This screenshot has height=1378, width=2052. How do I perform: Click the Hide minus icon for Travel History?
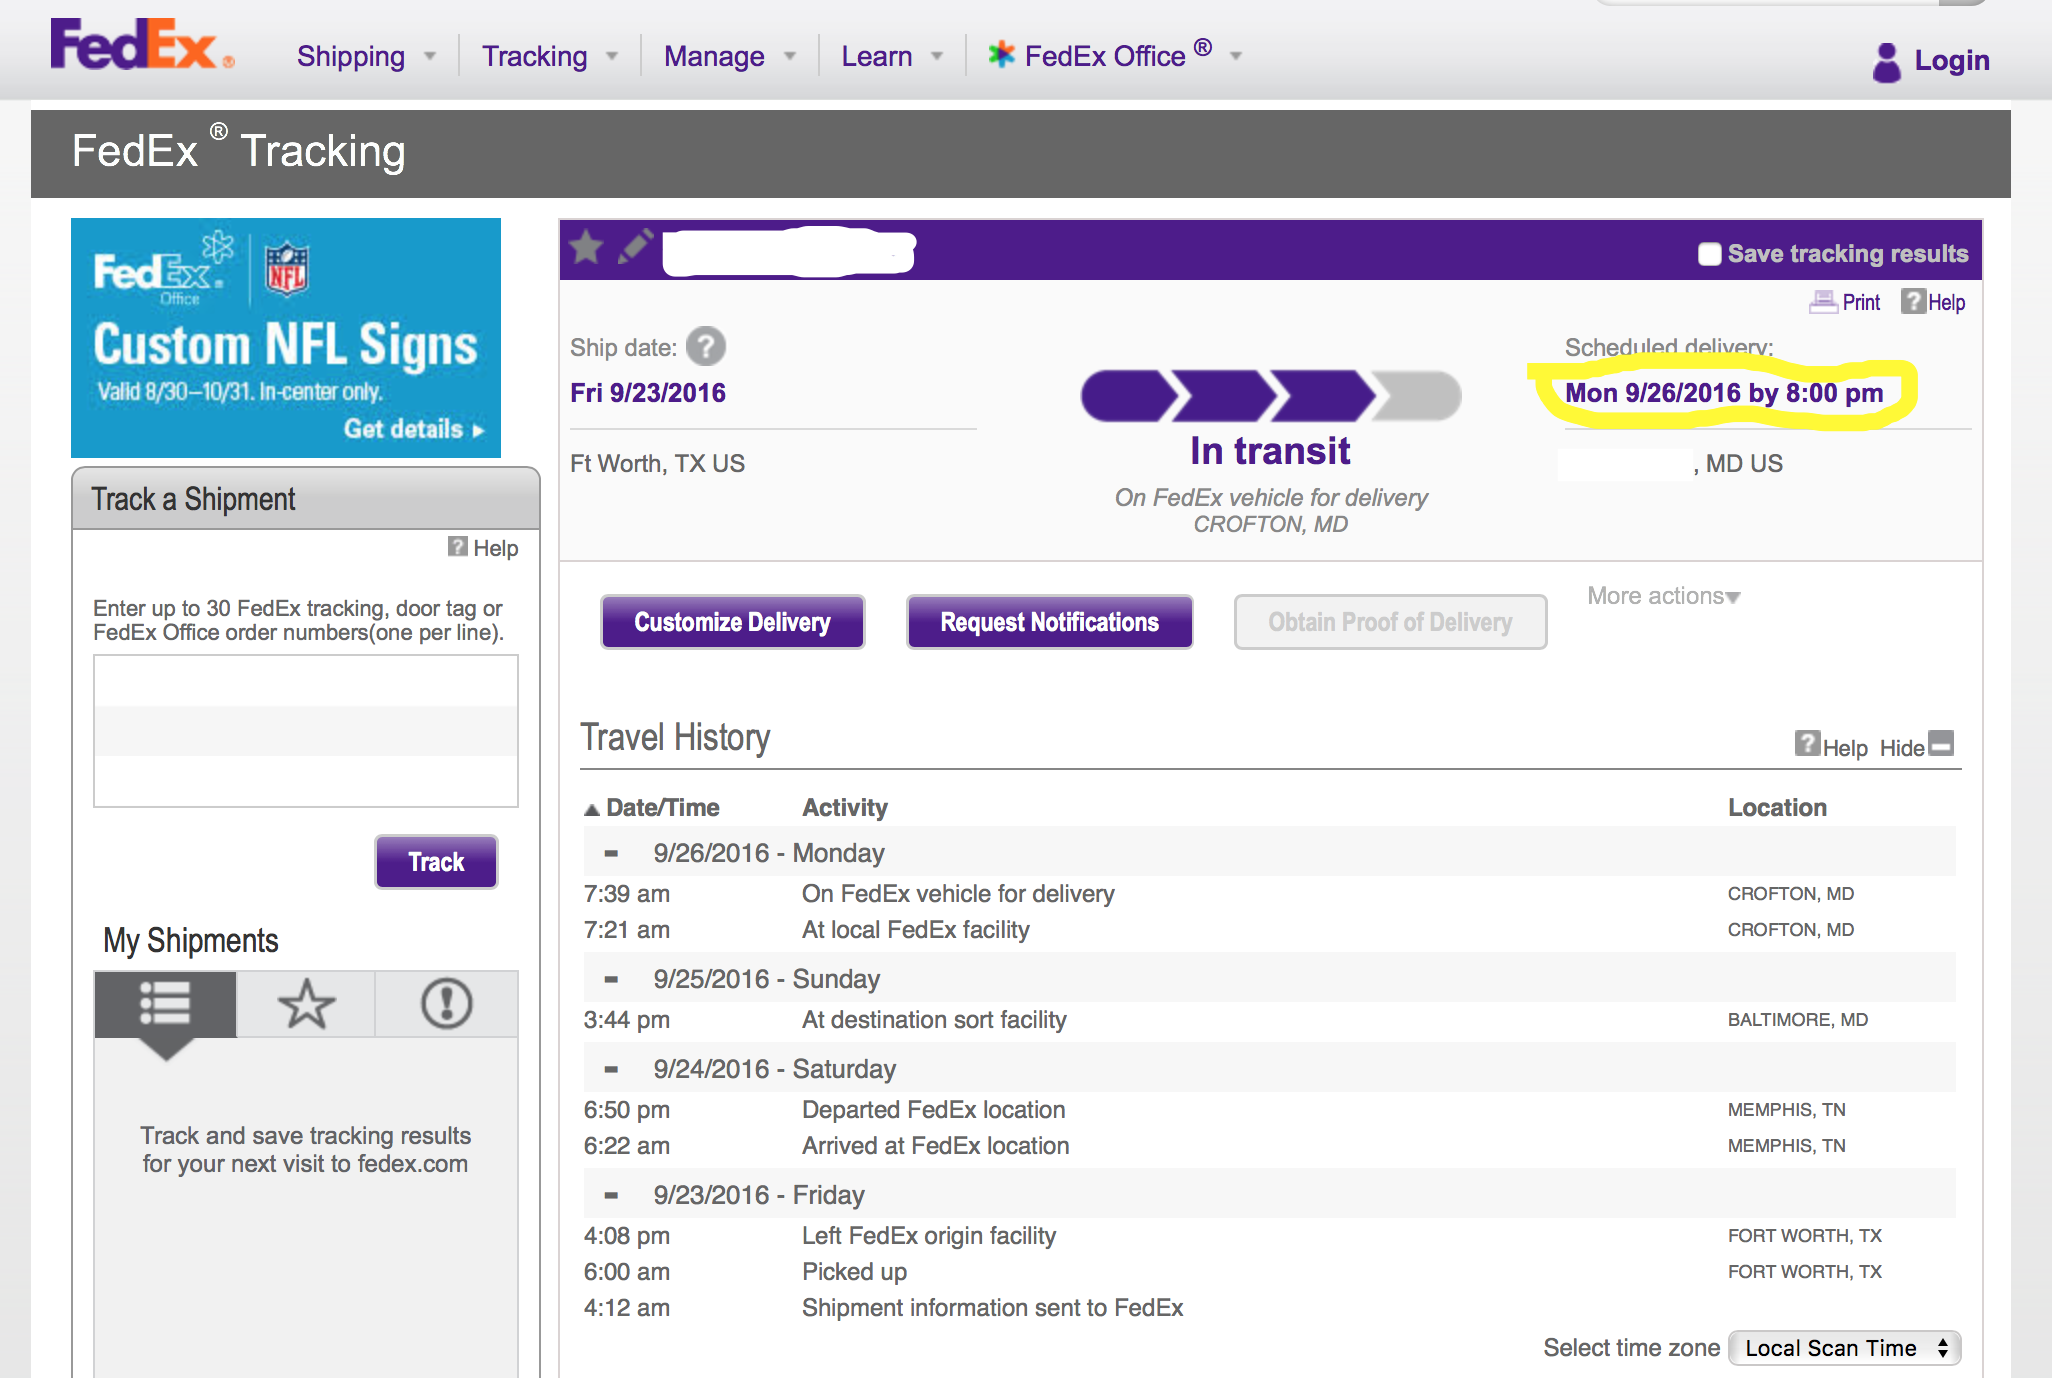click(x=1941, y=743)
